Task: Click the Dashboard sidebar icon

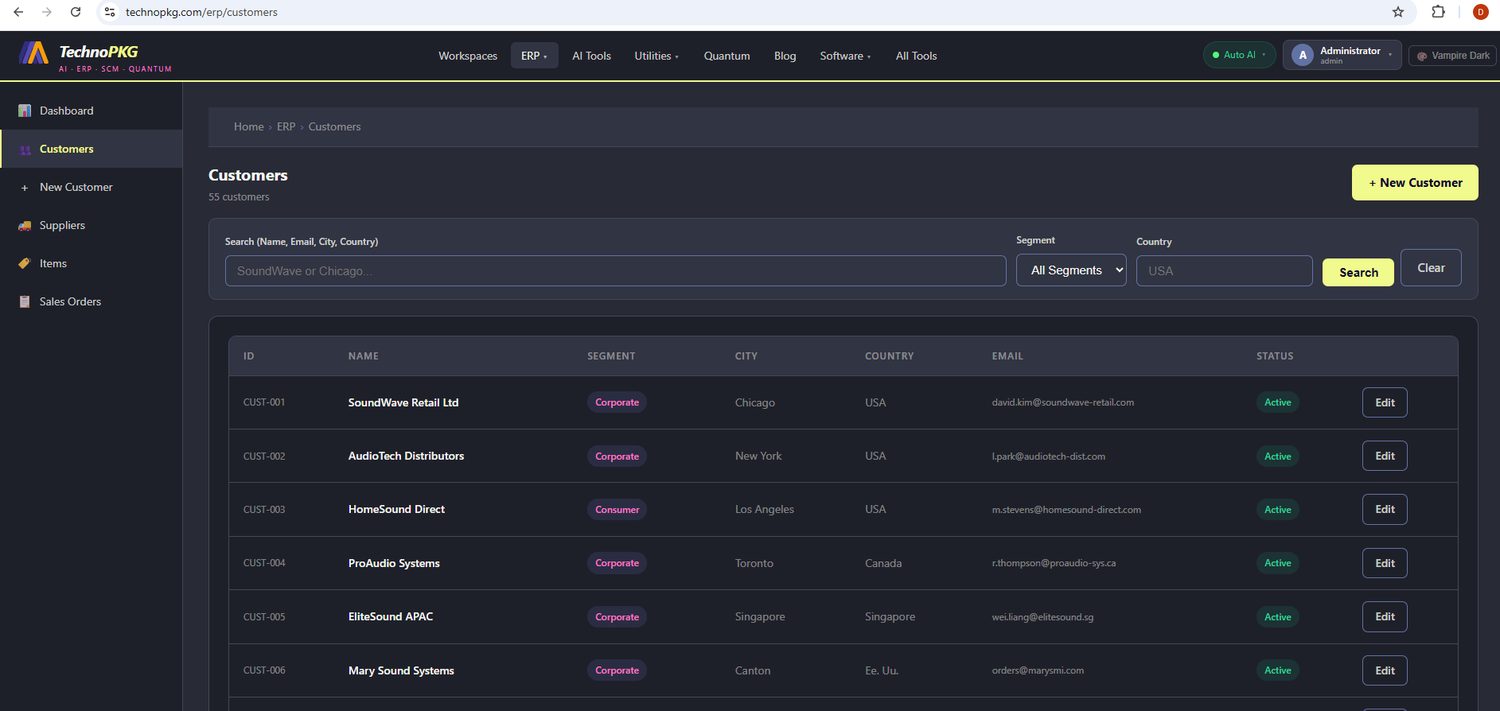Action: point(25,111)
